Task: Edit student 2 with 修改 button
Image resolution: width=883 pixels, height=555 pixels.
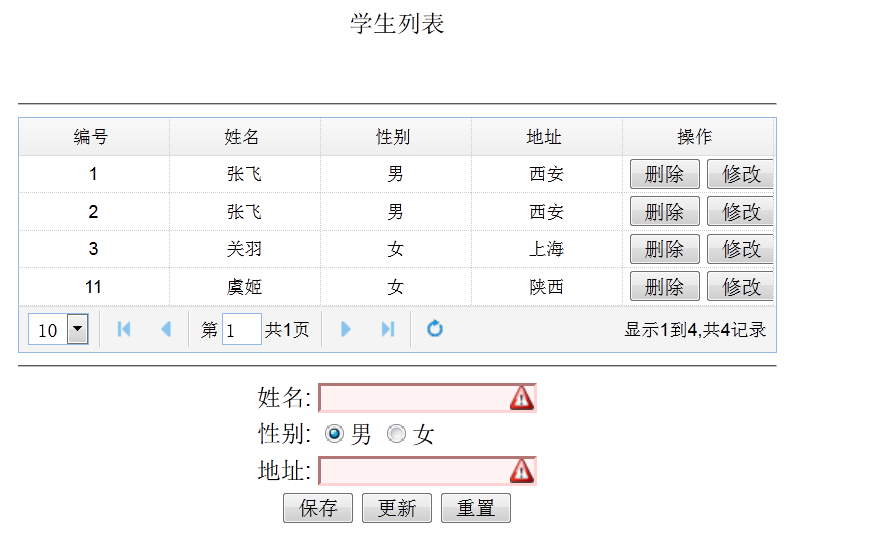Action: [x=741, y=212]
